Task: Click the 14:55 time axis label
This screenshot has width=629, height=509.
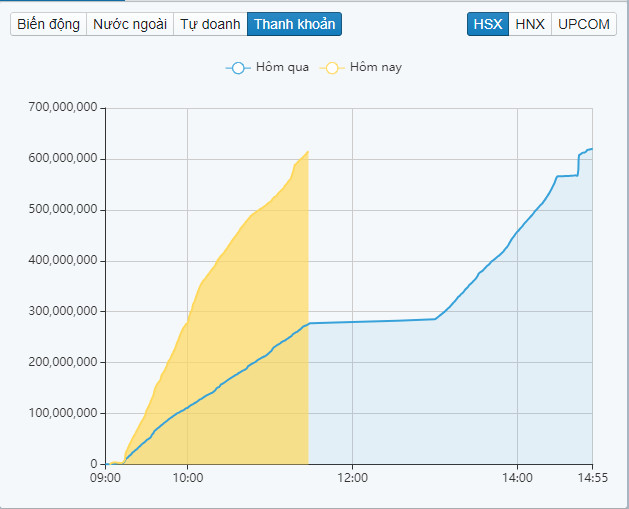Action: [x=592, y=478]
